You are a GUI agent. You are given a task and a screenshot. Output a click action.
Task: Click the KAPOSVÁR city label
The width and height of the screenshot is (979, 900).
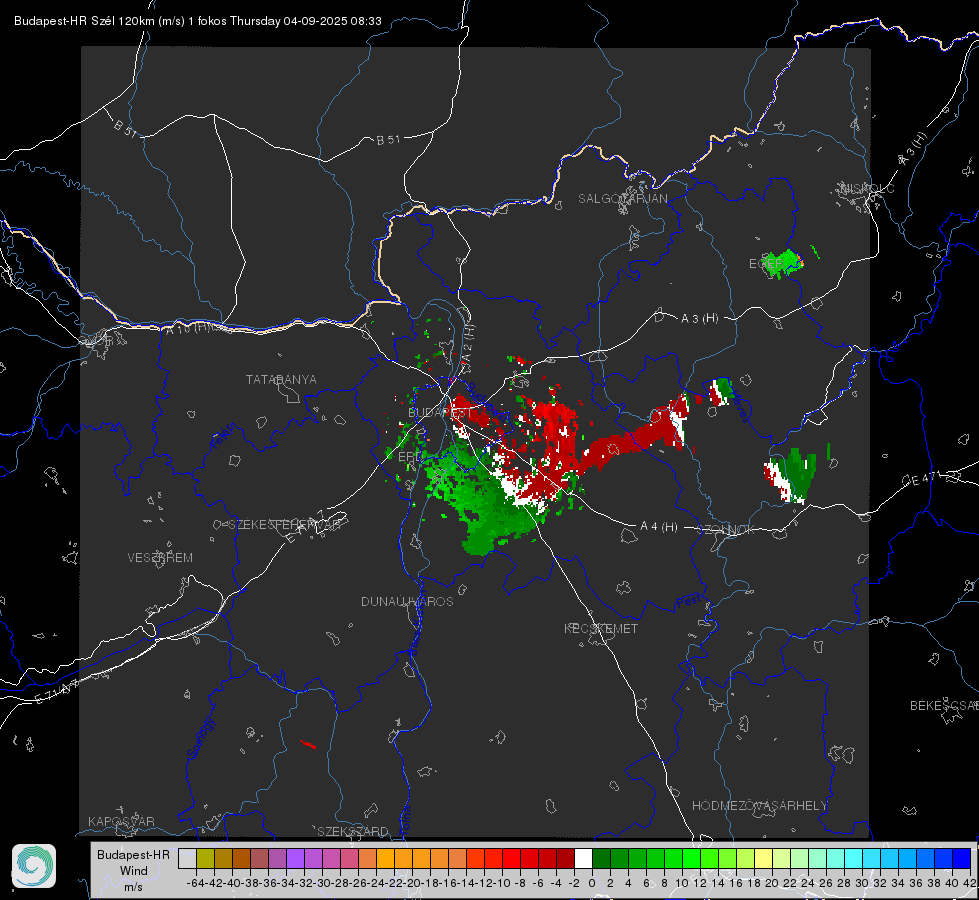pos(121,821)
